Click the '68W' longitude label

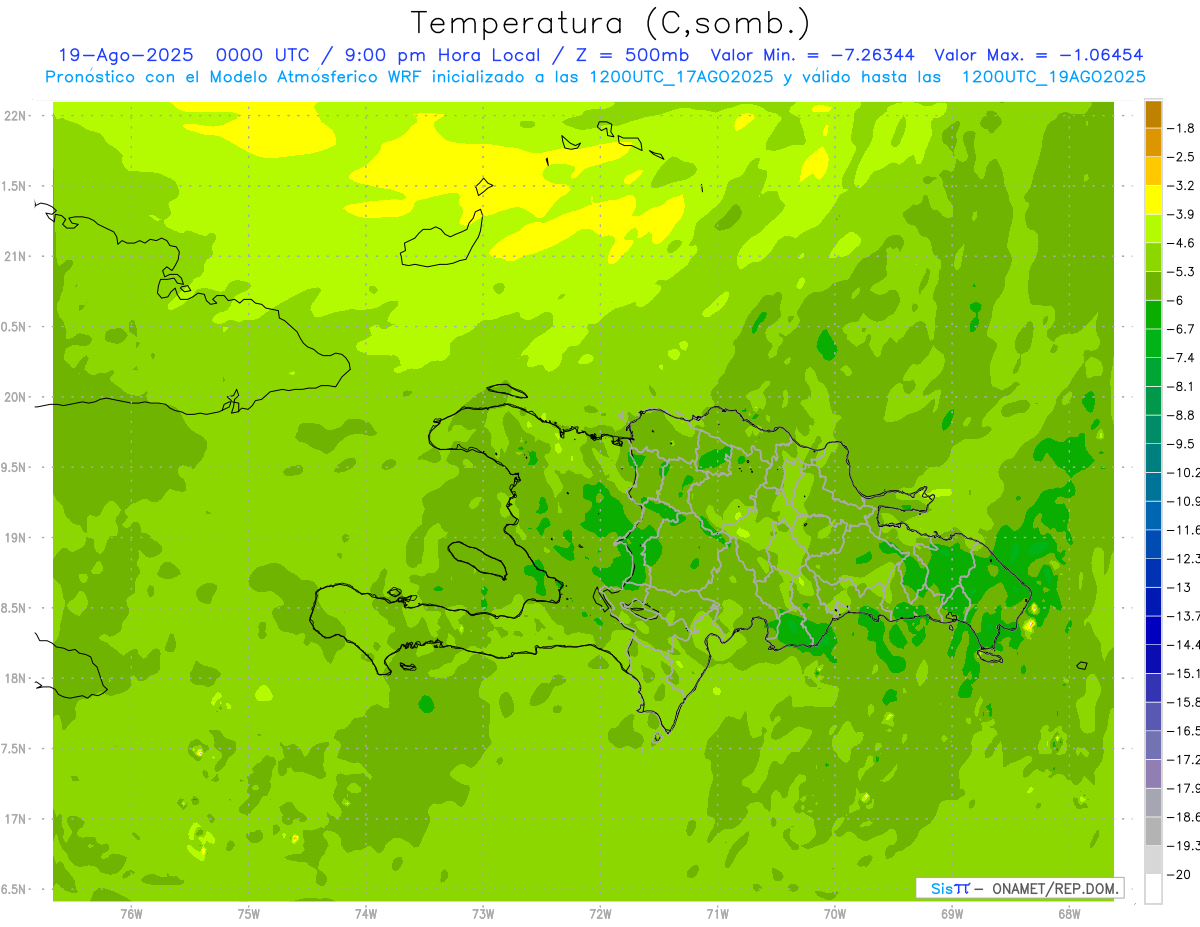click(x=1069, y=913)
